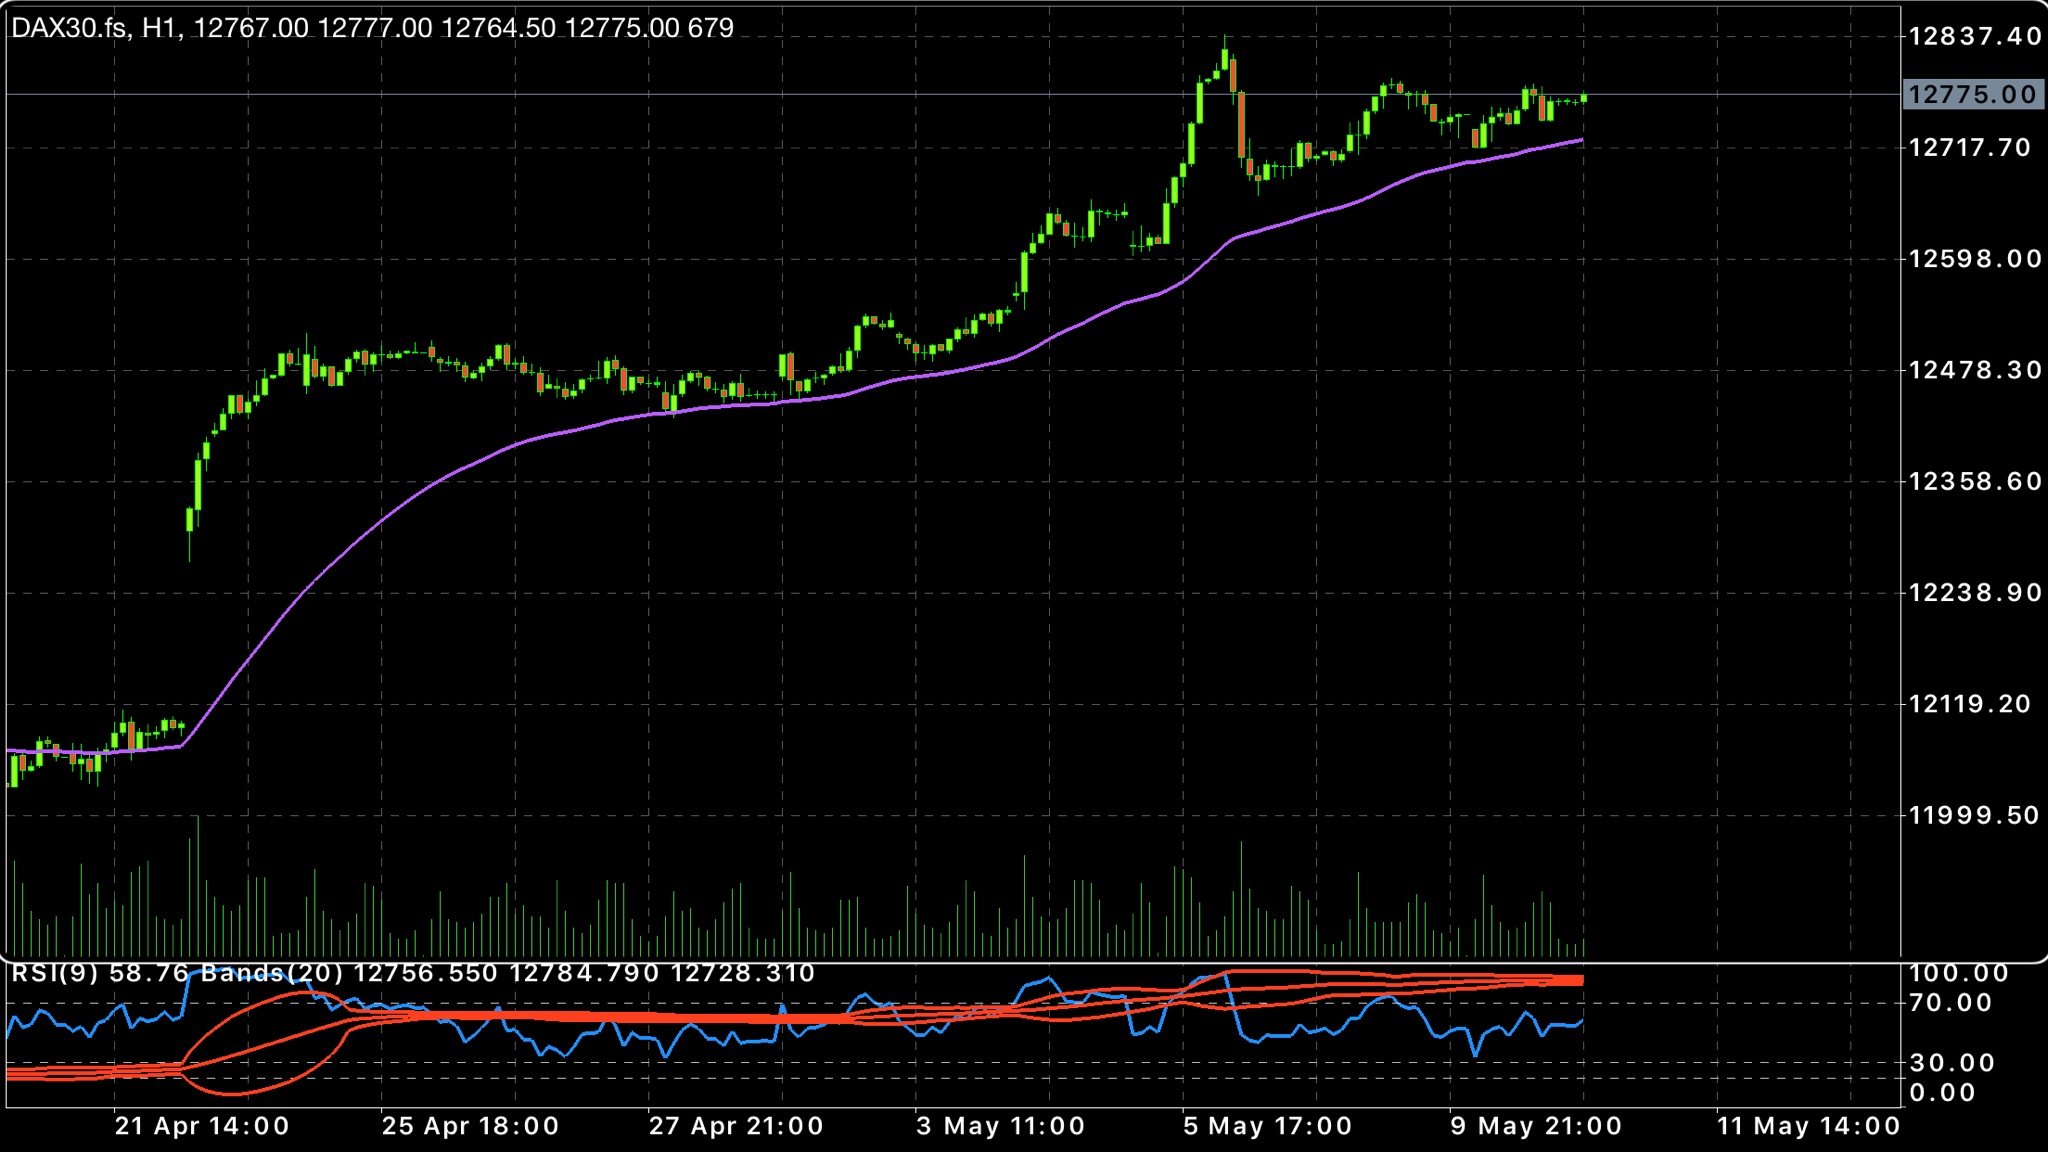Click the 5 May 17:00 time label
Viewport: 2048px width, 1152px height.
[x=1267, y=1126]
